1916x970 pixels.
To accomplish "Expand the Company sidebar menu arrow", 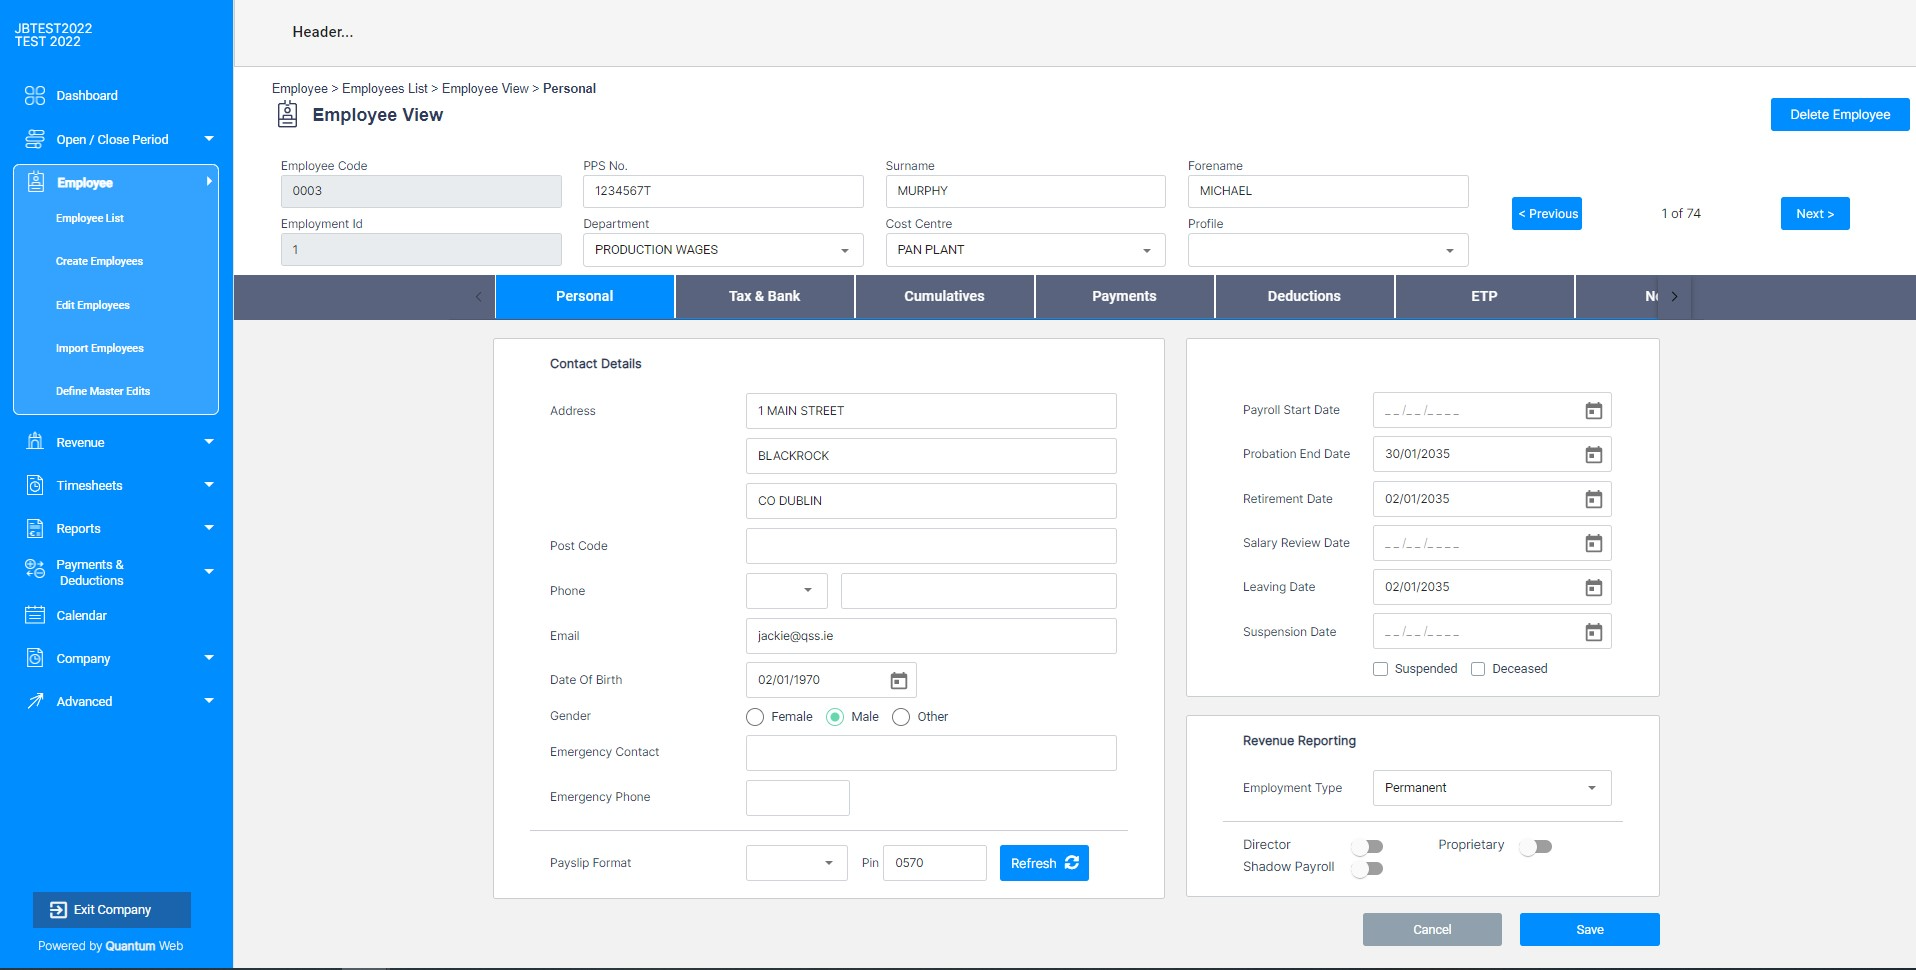I will 209,657.
